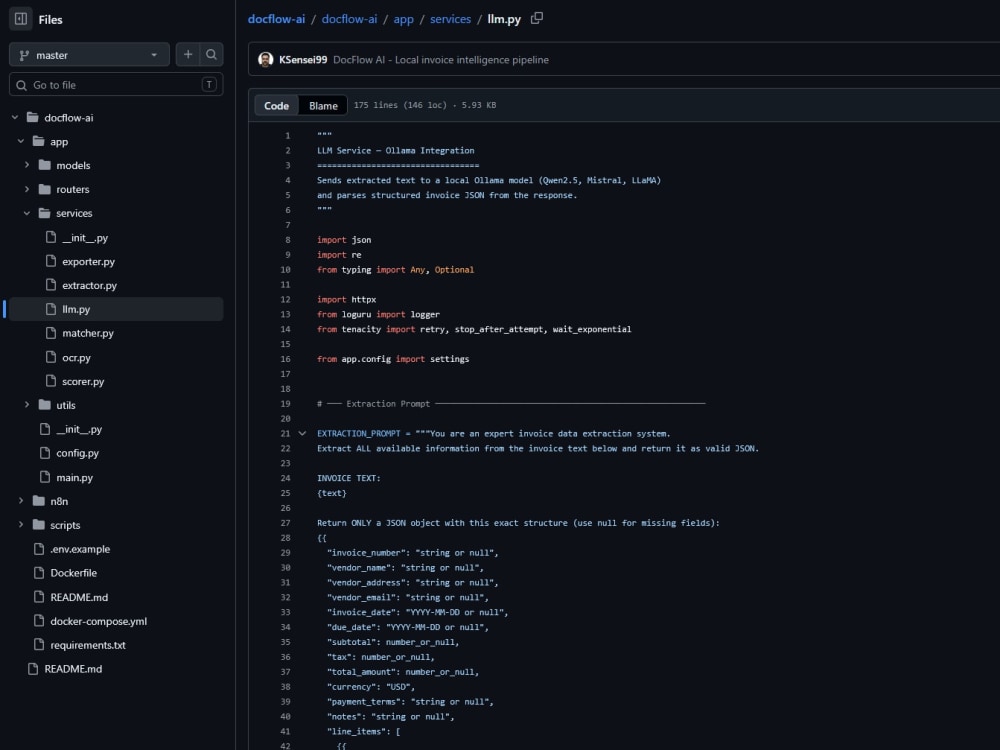Screen dimensions: 1000x750
Task: Switch to the Code tab
Action: coord(276,105)
